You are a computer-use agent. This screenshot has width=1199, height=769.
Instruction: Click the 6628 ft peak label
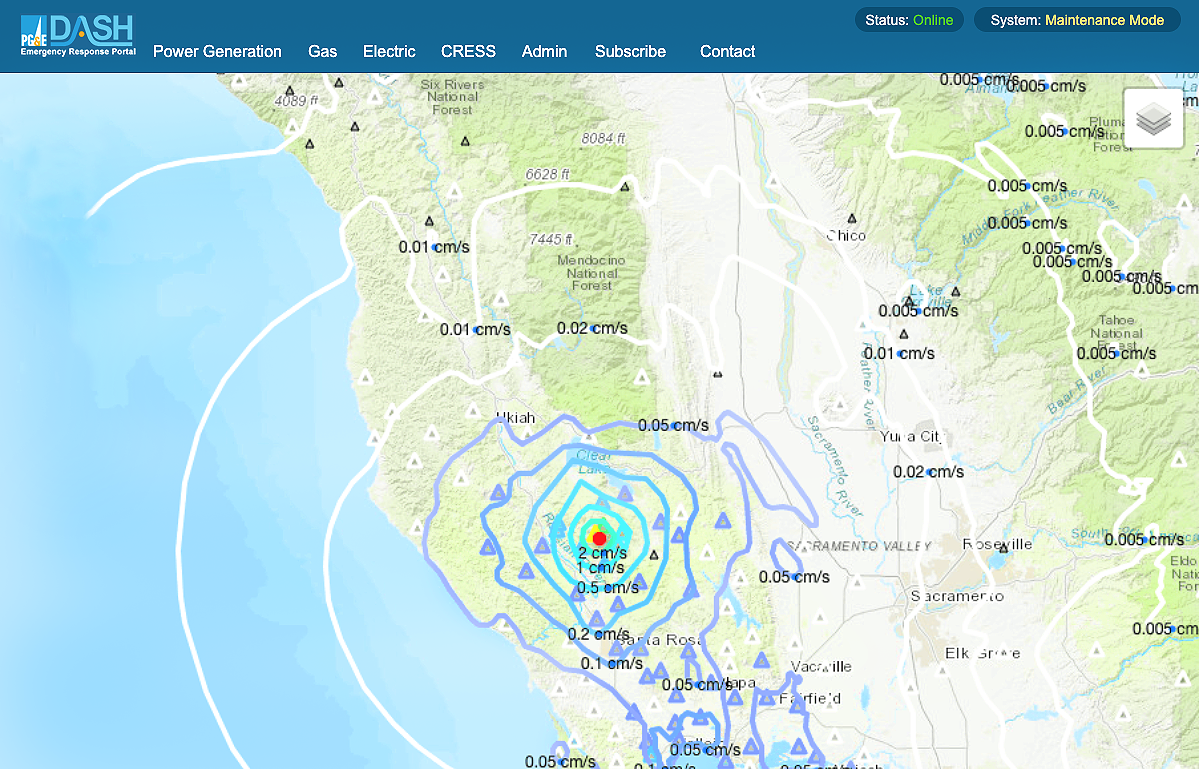click(548, 174)
